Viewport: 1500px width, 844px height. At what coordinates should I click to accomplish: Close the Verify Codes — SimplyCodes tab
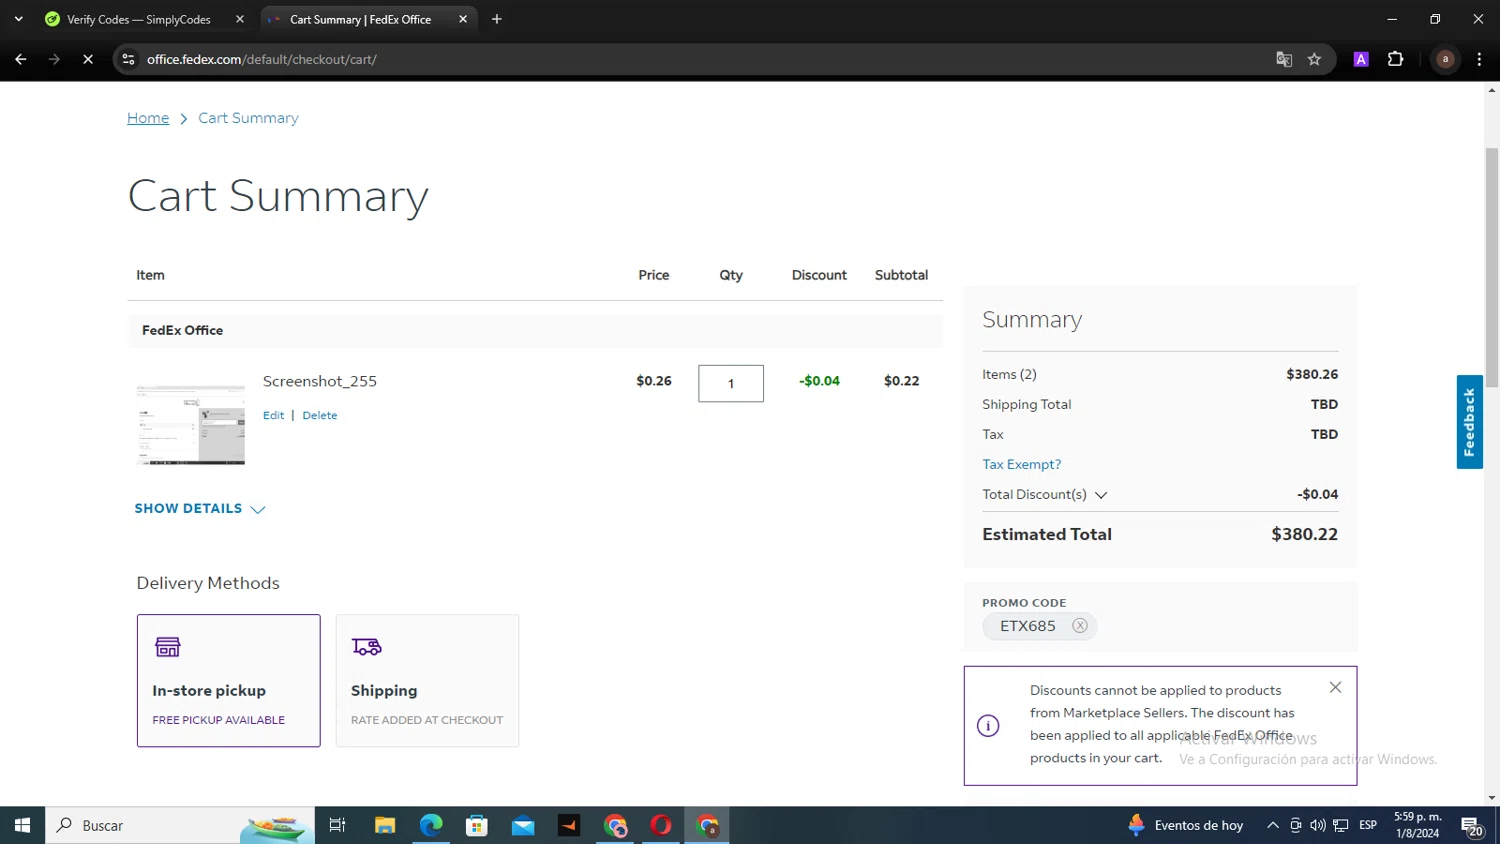240,19
